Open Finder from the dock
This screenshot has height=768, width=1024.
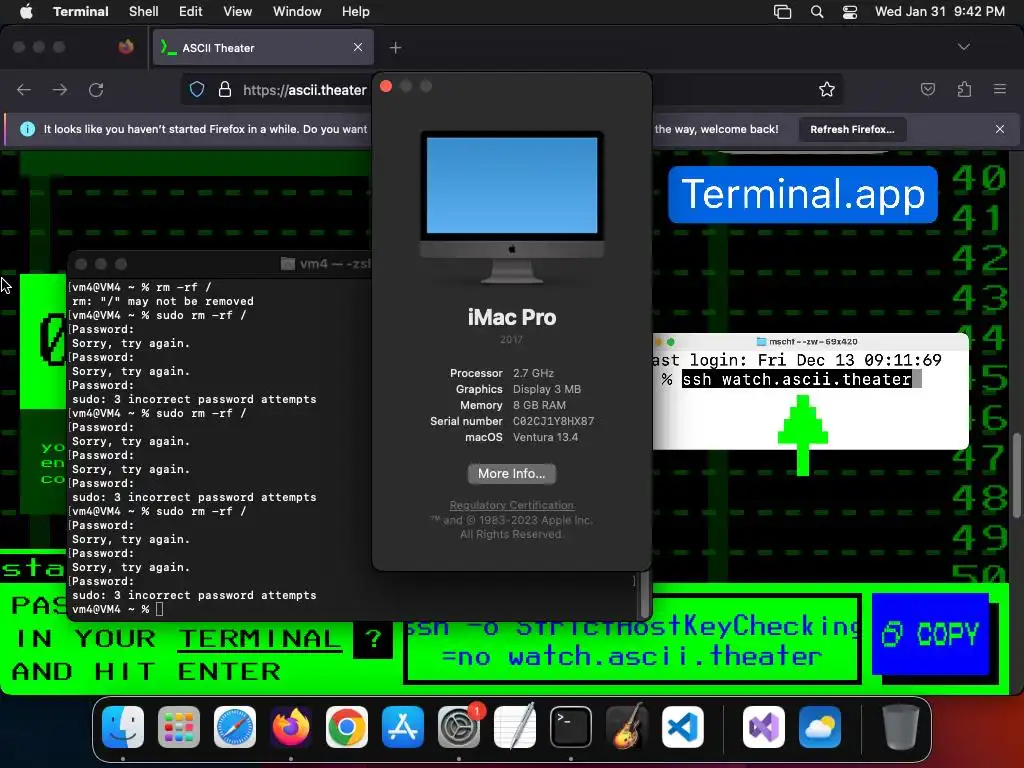123,727
